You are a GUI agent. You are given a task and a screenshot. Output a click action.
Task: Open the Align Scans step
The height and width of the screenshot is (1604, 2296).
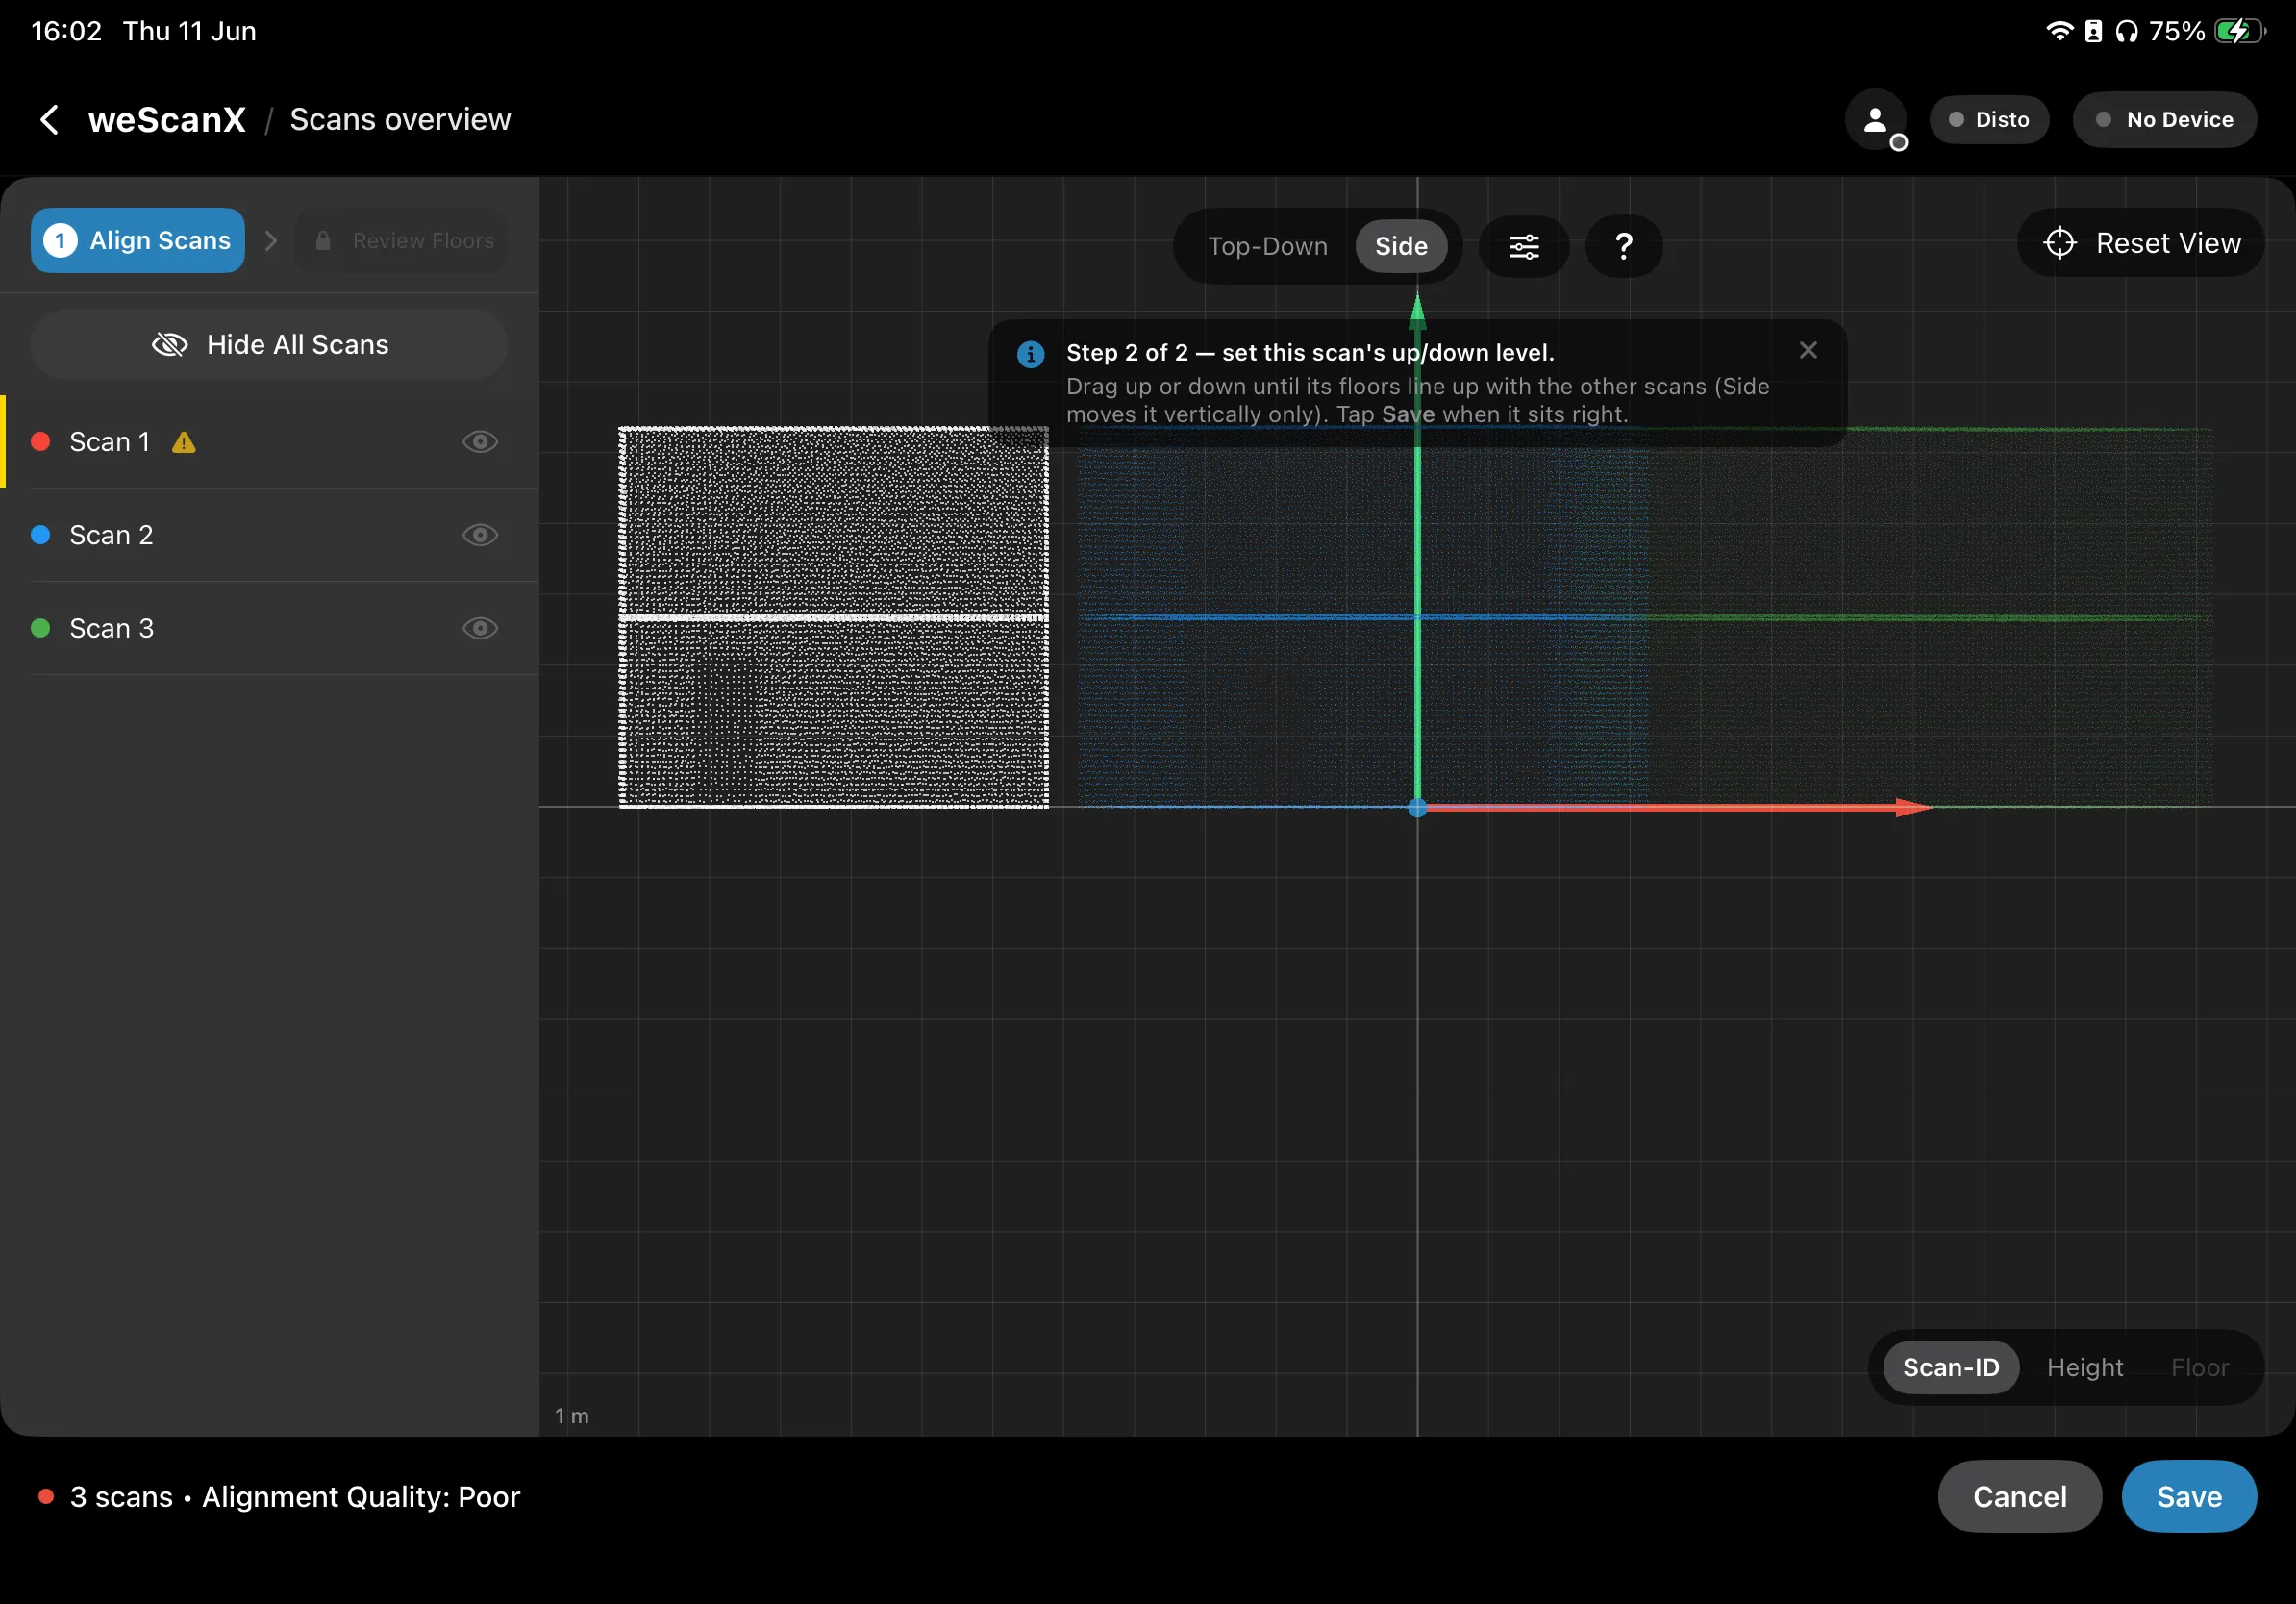tap(138, 241)
